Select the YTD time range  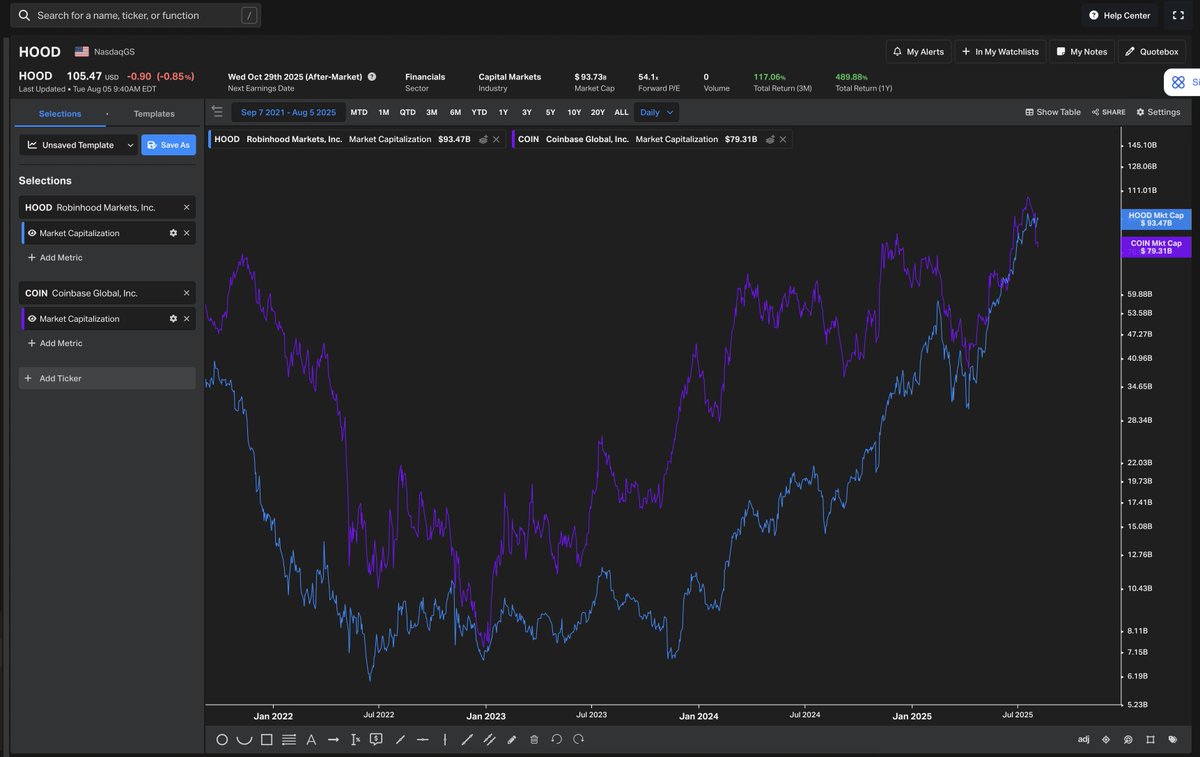(x=479, y=112)
